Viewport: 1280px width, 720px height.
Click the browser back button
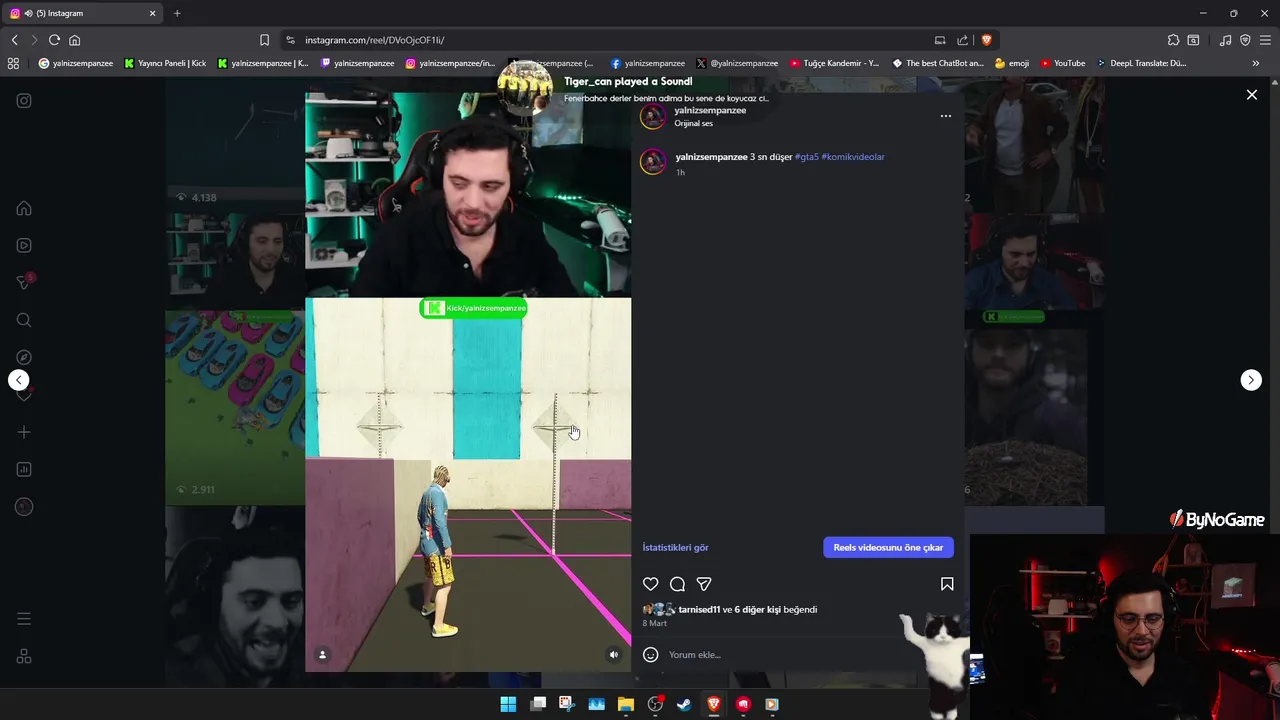[14, 40]
